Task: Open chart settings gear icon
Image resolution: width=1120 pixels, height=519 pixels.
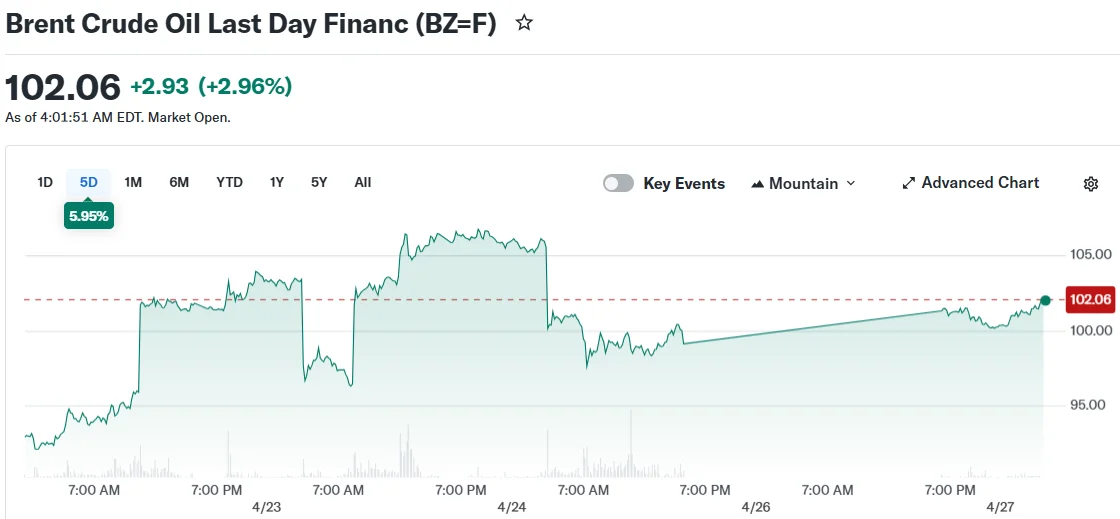Action: pos(1091,184)
